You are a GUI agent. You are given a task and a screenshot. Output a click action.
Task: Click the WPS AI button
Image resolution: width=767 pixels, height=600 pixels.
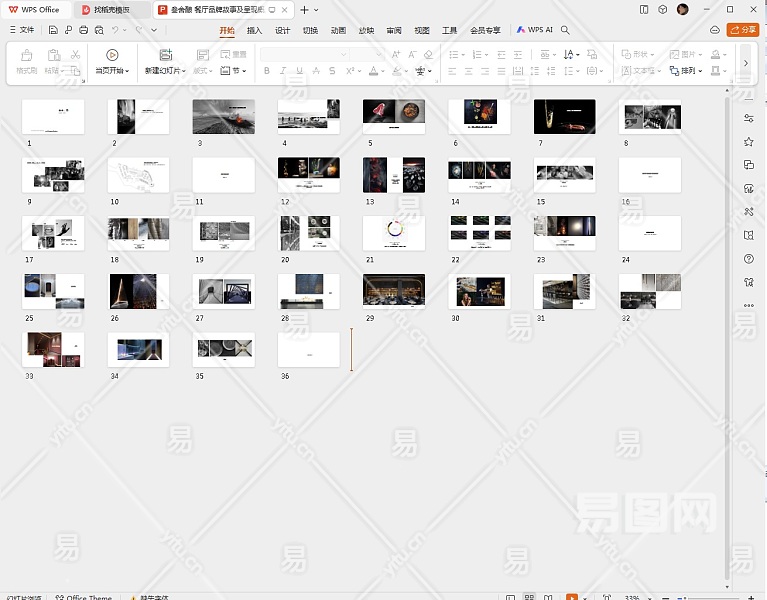(535, 30)
